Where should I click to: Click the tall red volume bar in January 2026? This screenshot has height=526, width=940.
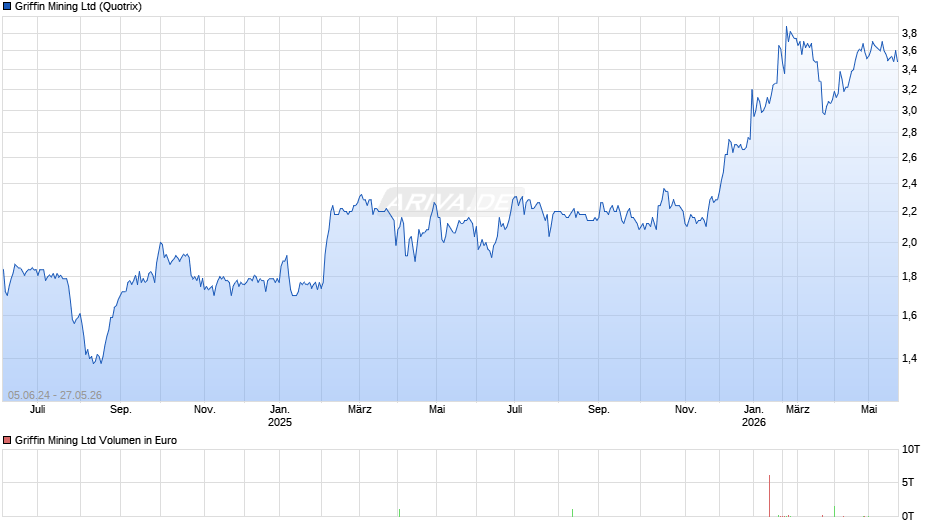coord(769,496)
